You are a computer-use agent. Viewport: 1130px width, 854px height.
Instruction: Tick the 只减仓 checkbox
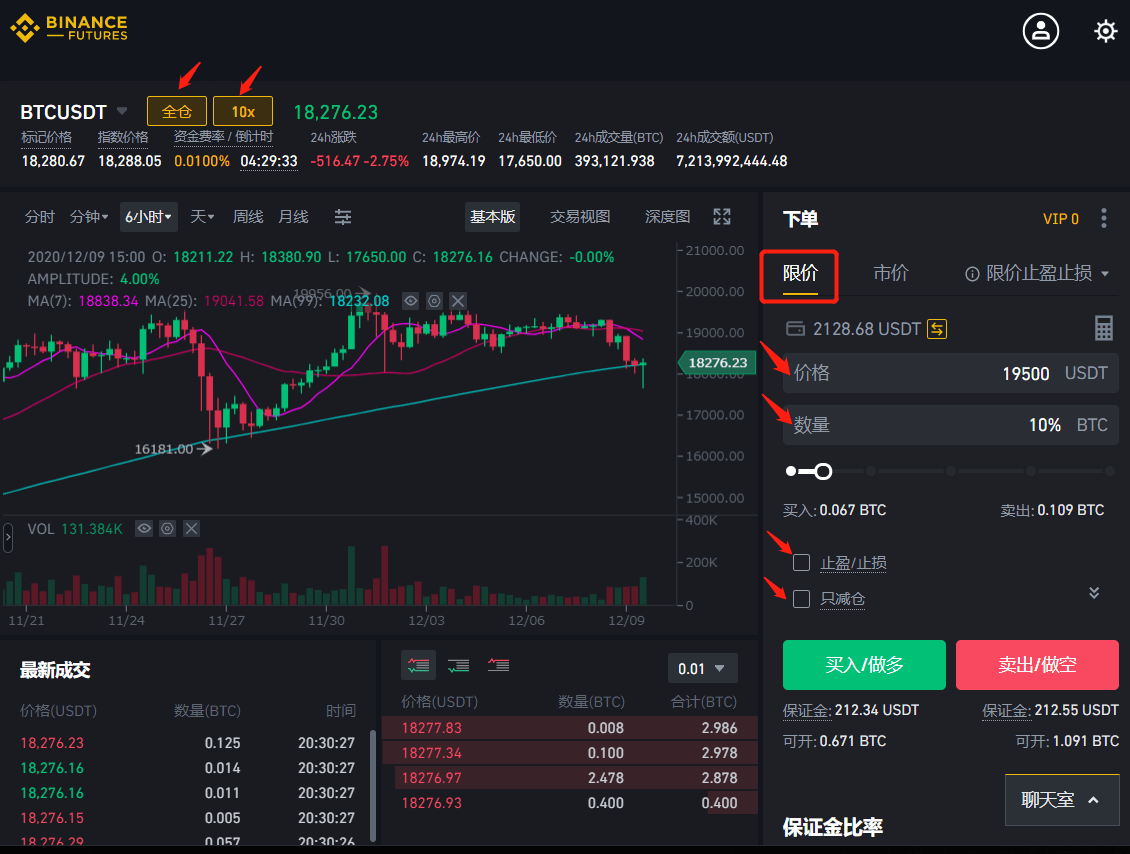(801, 598)
